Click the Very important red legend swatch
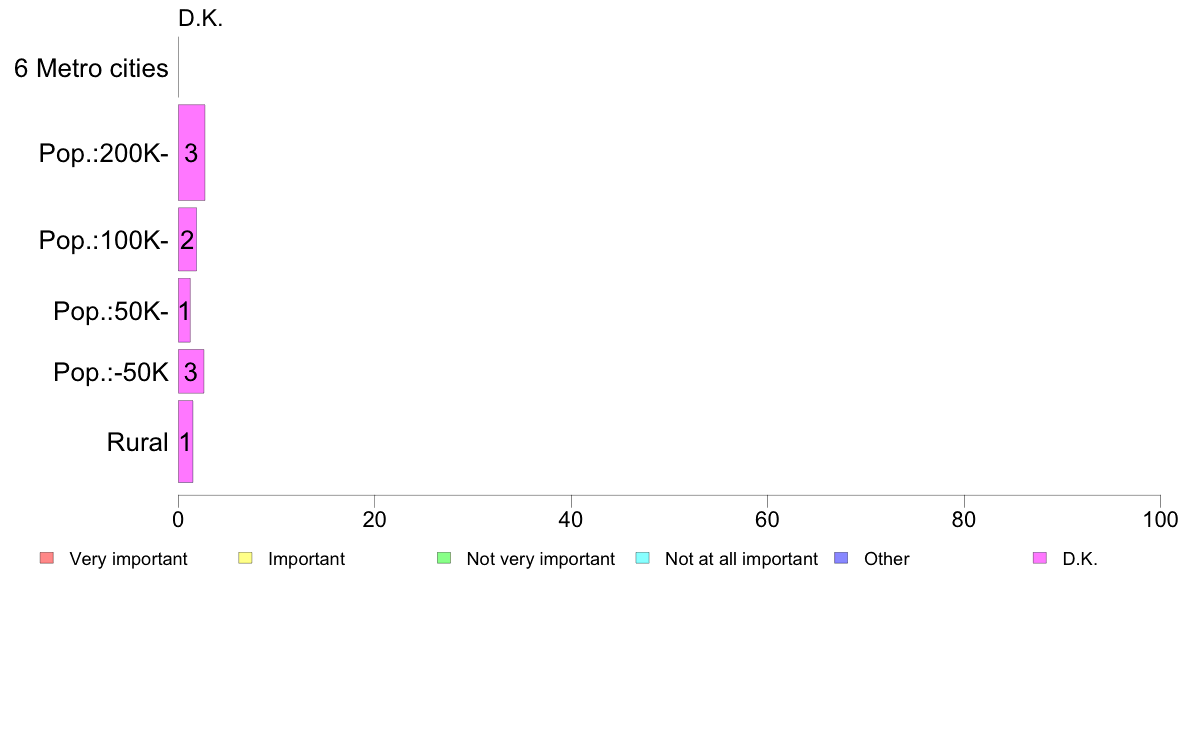The image size is (1188, 736). (x=47, y=559)
